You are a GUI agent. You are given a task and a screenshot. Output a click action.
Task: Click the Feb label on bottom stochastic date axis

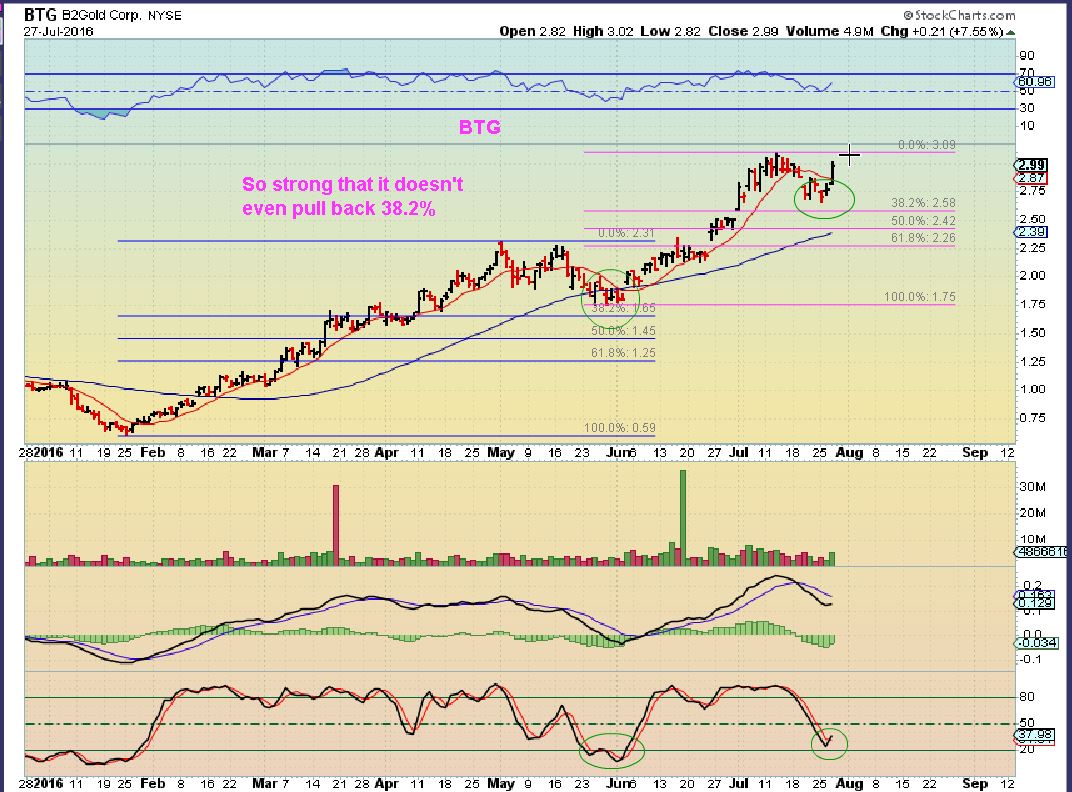152,784
